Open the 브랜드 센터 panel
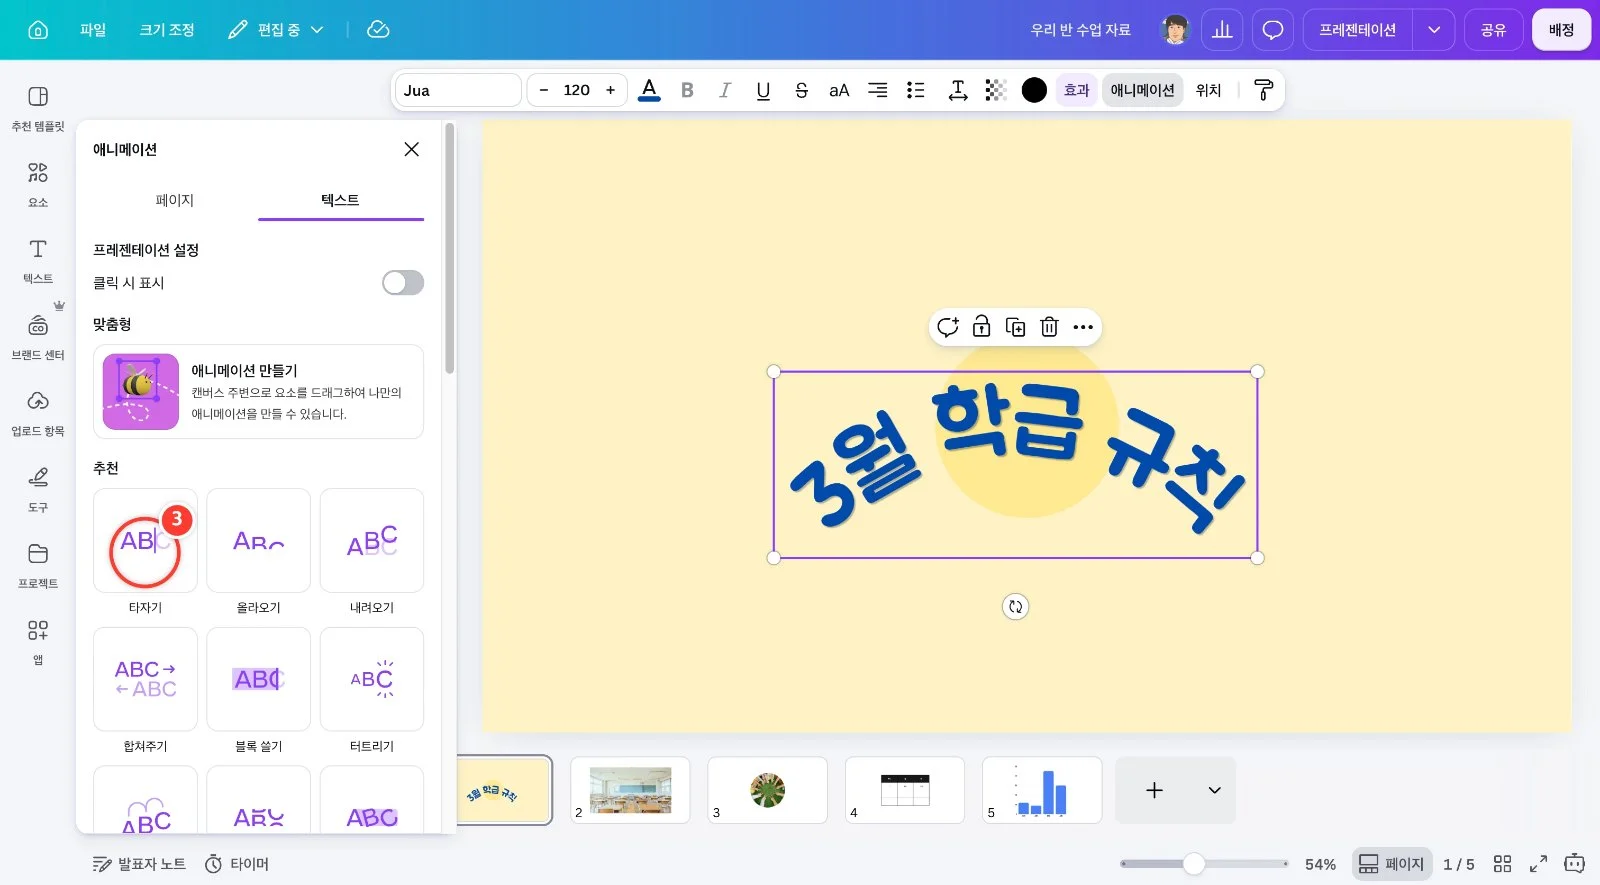This screenshot has height=885, width=1600. coord(38,338)
